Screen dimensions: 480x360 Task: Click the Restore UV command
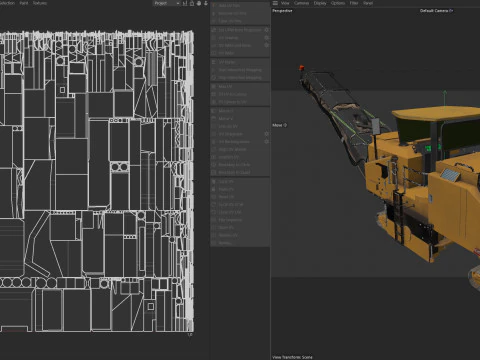(240, 235)
